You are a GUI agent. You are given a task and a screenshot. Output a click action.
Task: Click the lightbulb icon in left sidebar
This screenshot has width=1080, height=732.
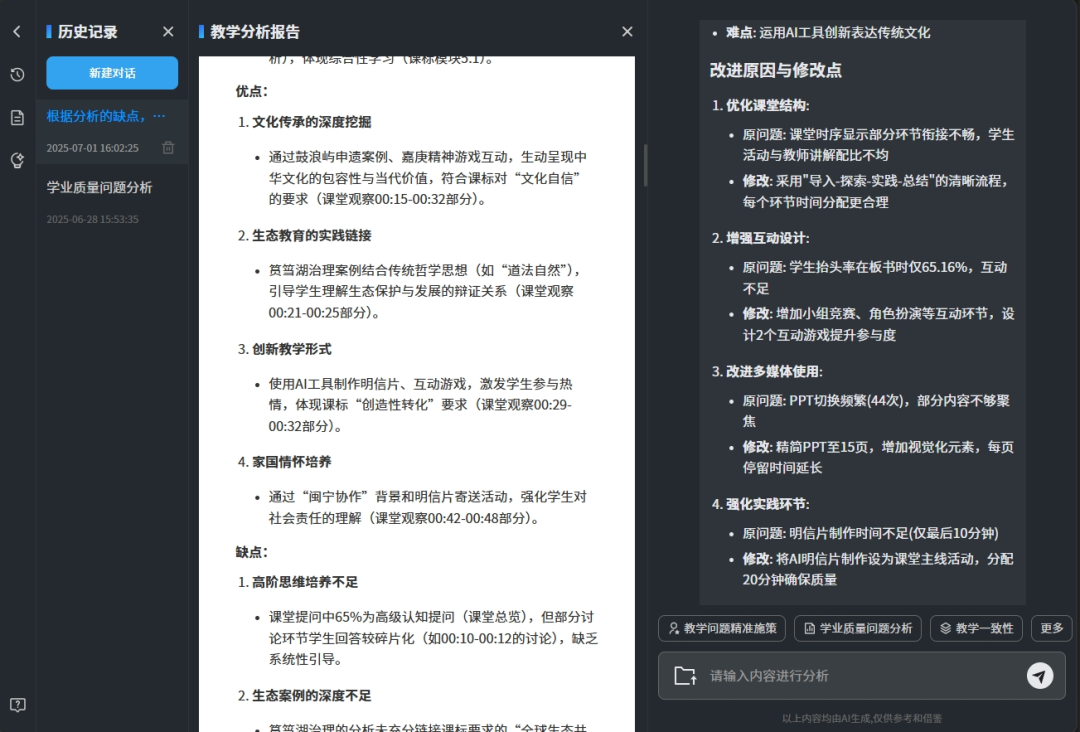pos(15,158)
